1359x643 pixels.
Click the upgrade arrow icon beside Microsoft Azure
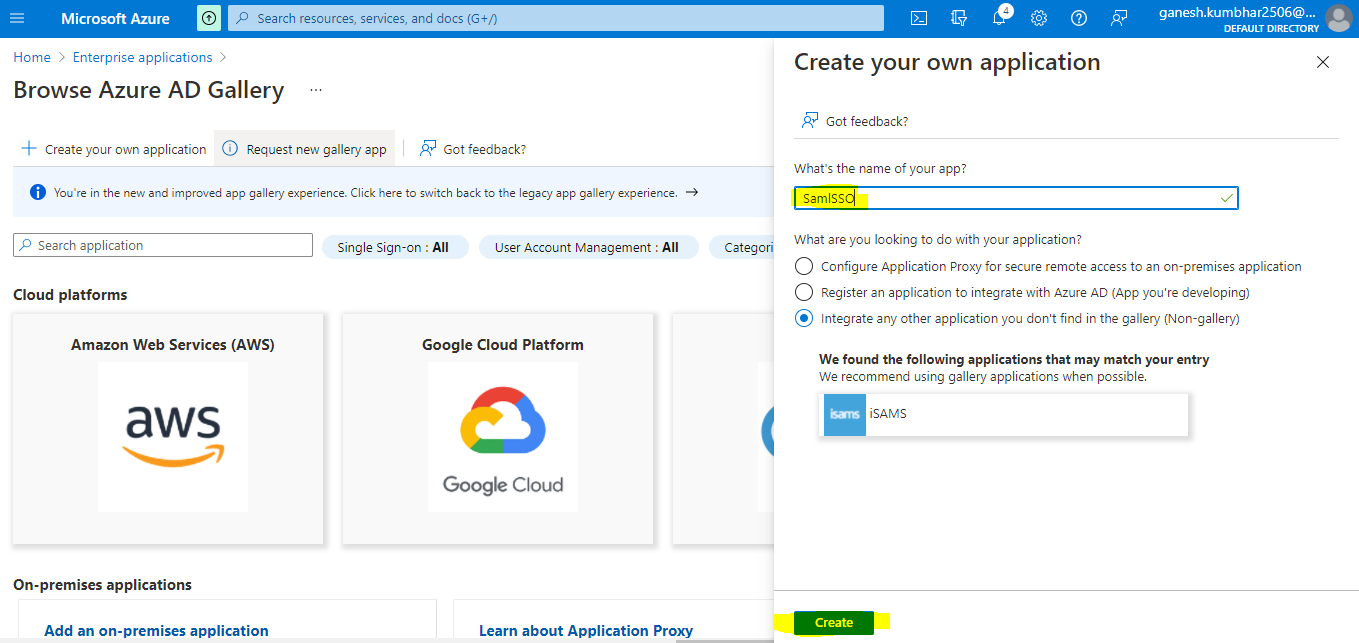coord(209,18)
